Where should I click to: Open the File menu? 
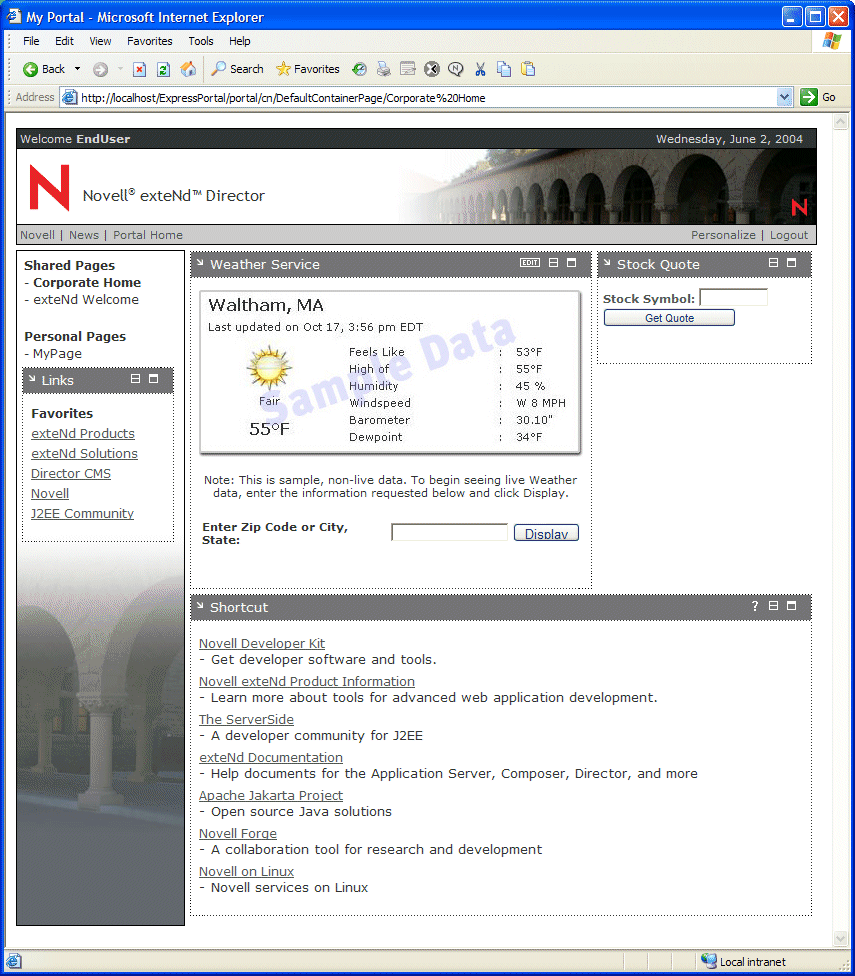click(x=31, y=41)
